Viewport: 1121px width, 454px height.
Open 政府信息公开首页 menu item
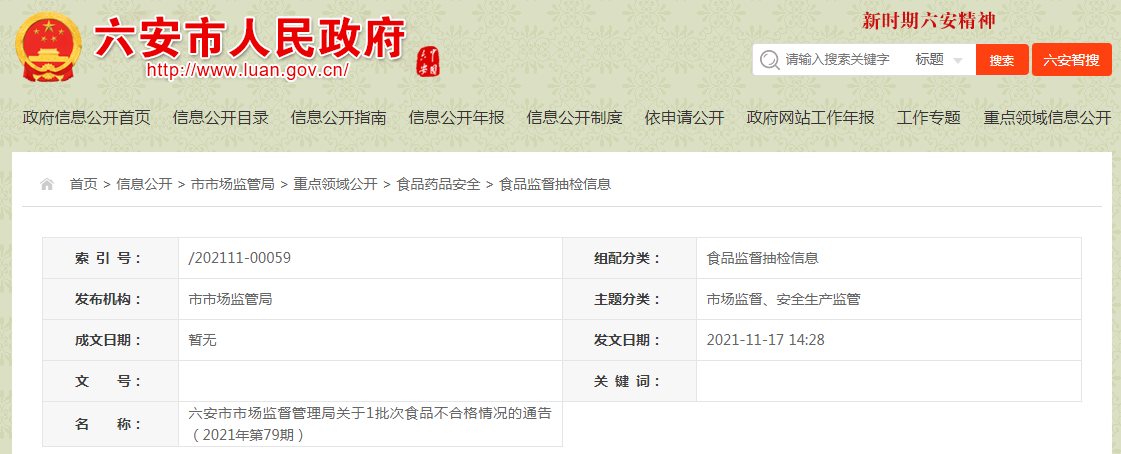(87, 118)
